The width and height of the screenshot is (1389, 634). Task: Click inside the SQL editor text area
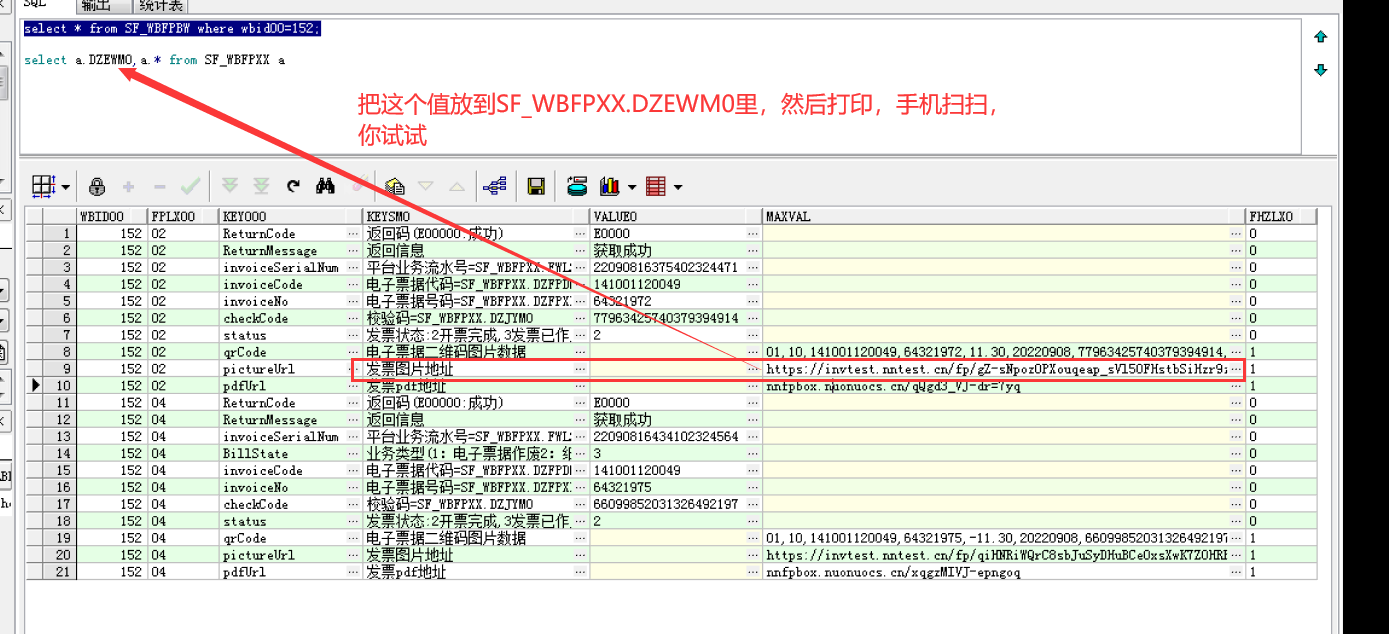660,85
